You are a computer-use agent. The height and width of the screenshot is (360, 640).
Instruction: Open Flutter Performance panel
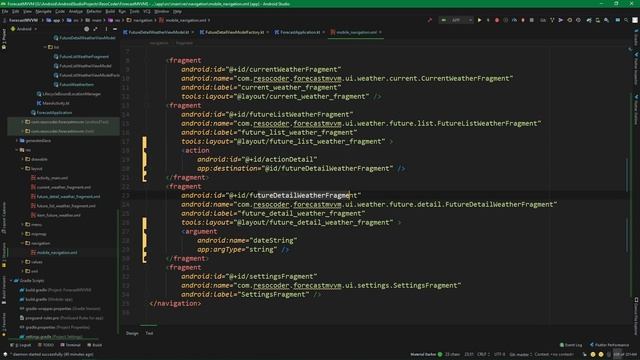click(609, 345)
